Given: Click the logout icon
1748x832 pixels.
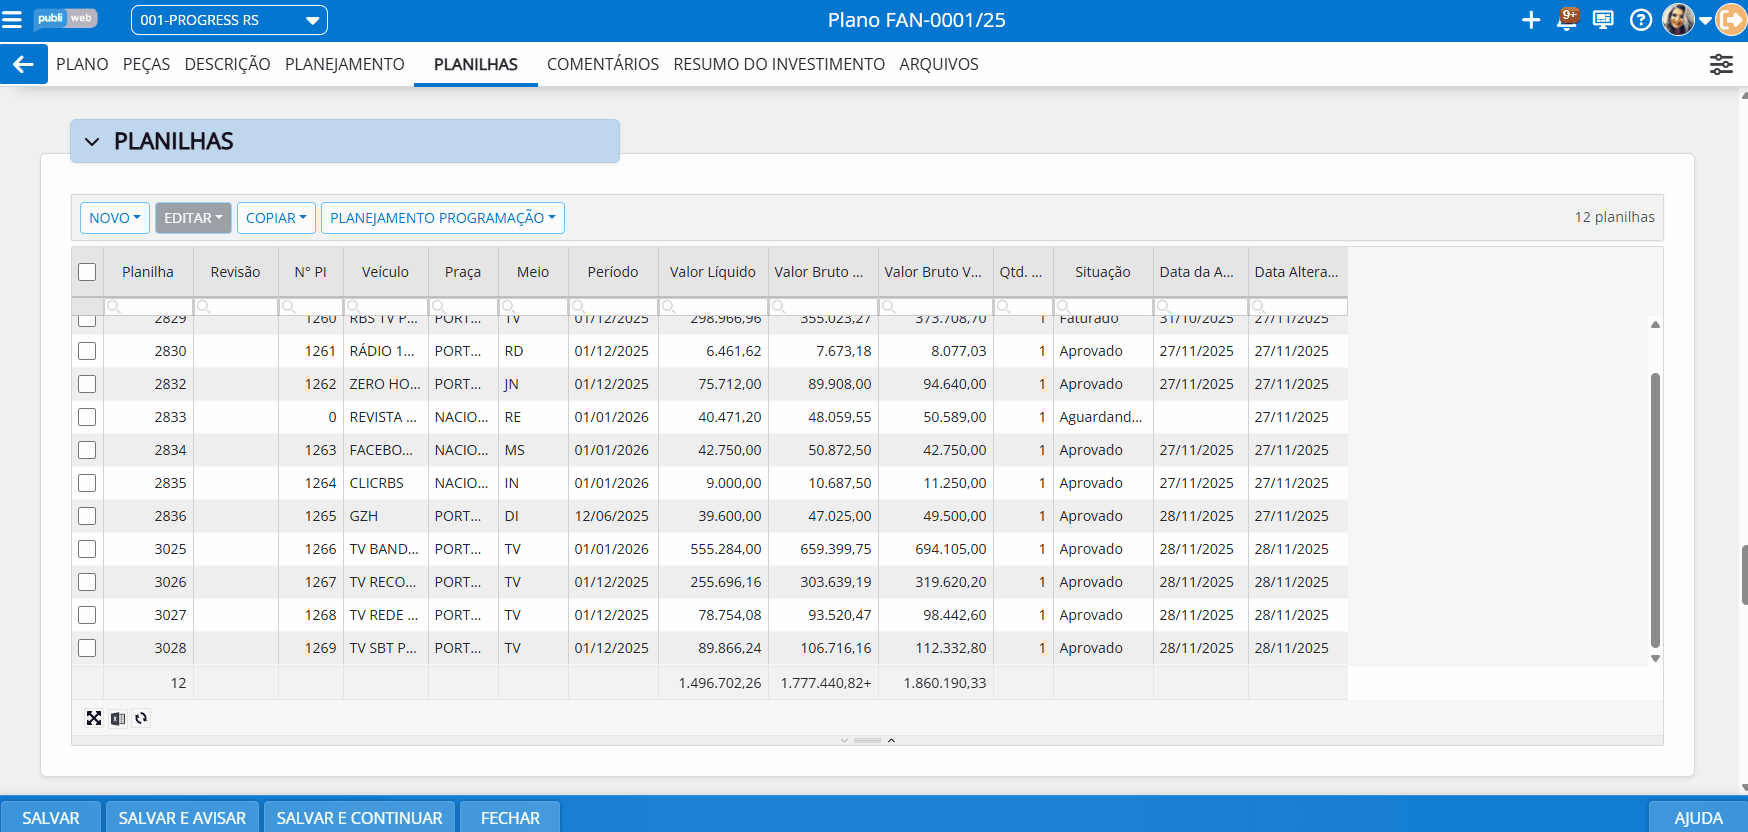Looking at the screenshot, I should tap(1731, 20).
